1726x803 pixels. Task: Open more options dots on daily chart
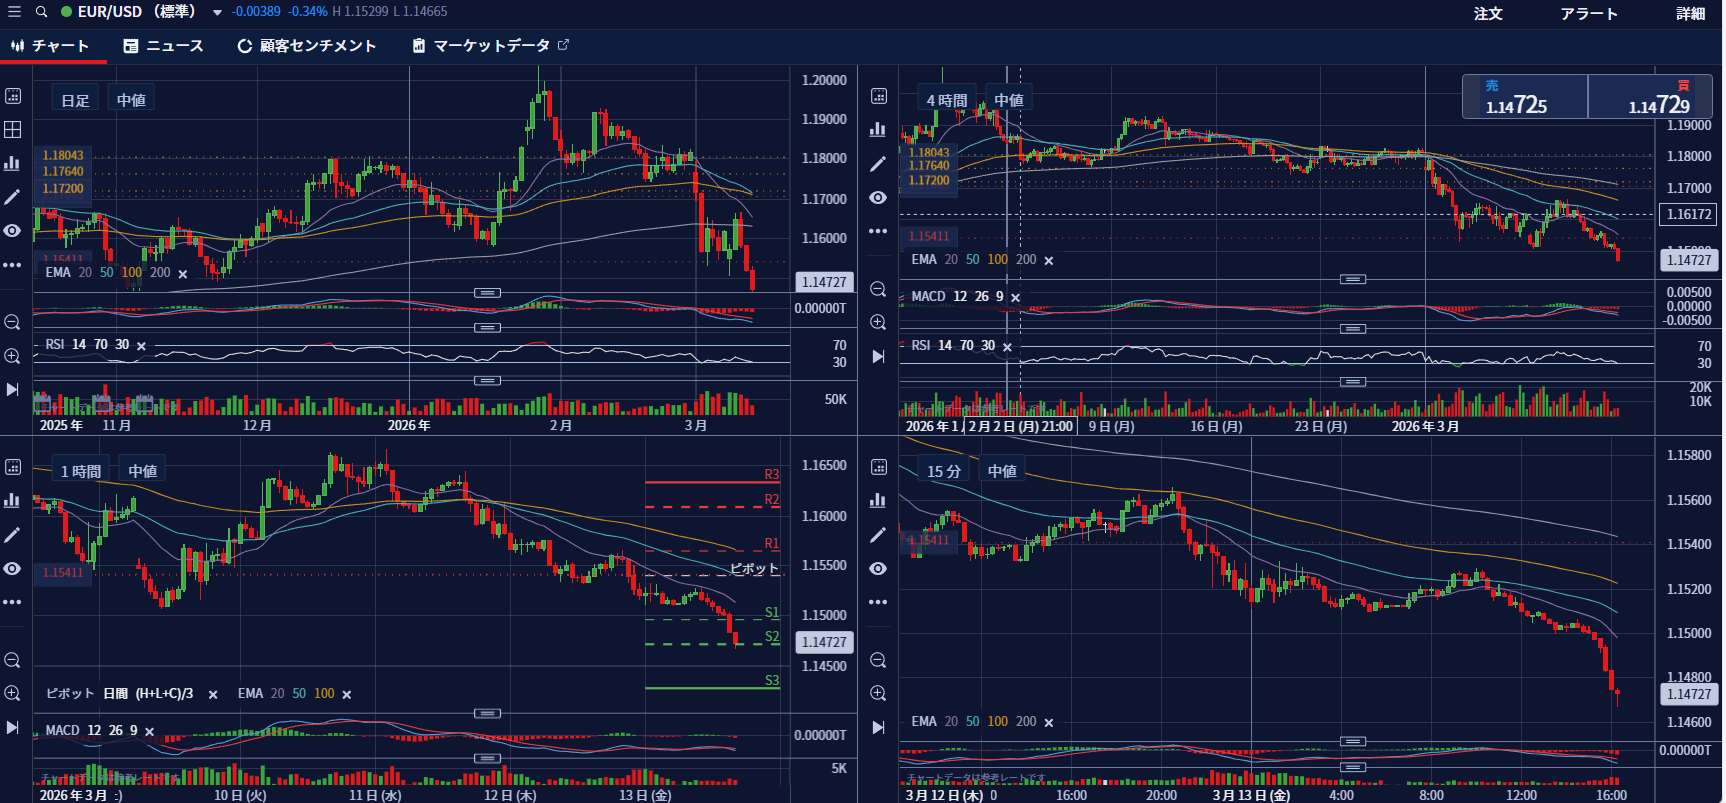tap(13, 265)
